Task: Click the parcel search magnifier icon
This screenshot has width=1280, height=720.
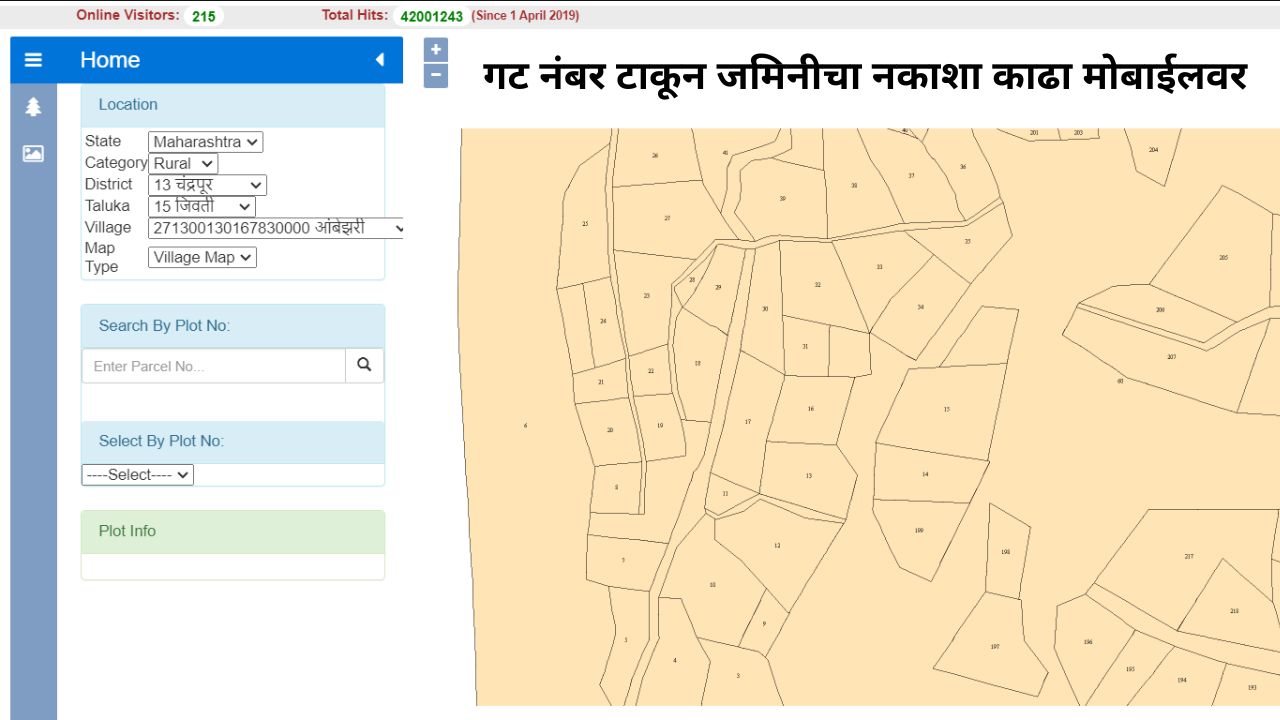Action: click(364, 365)
